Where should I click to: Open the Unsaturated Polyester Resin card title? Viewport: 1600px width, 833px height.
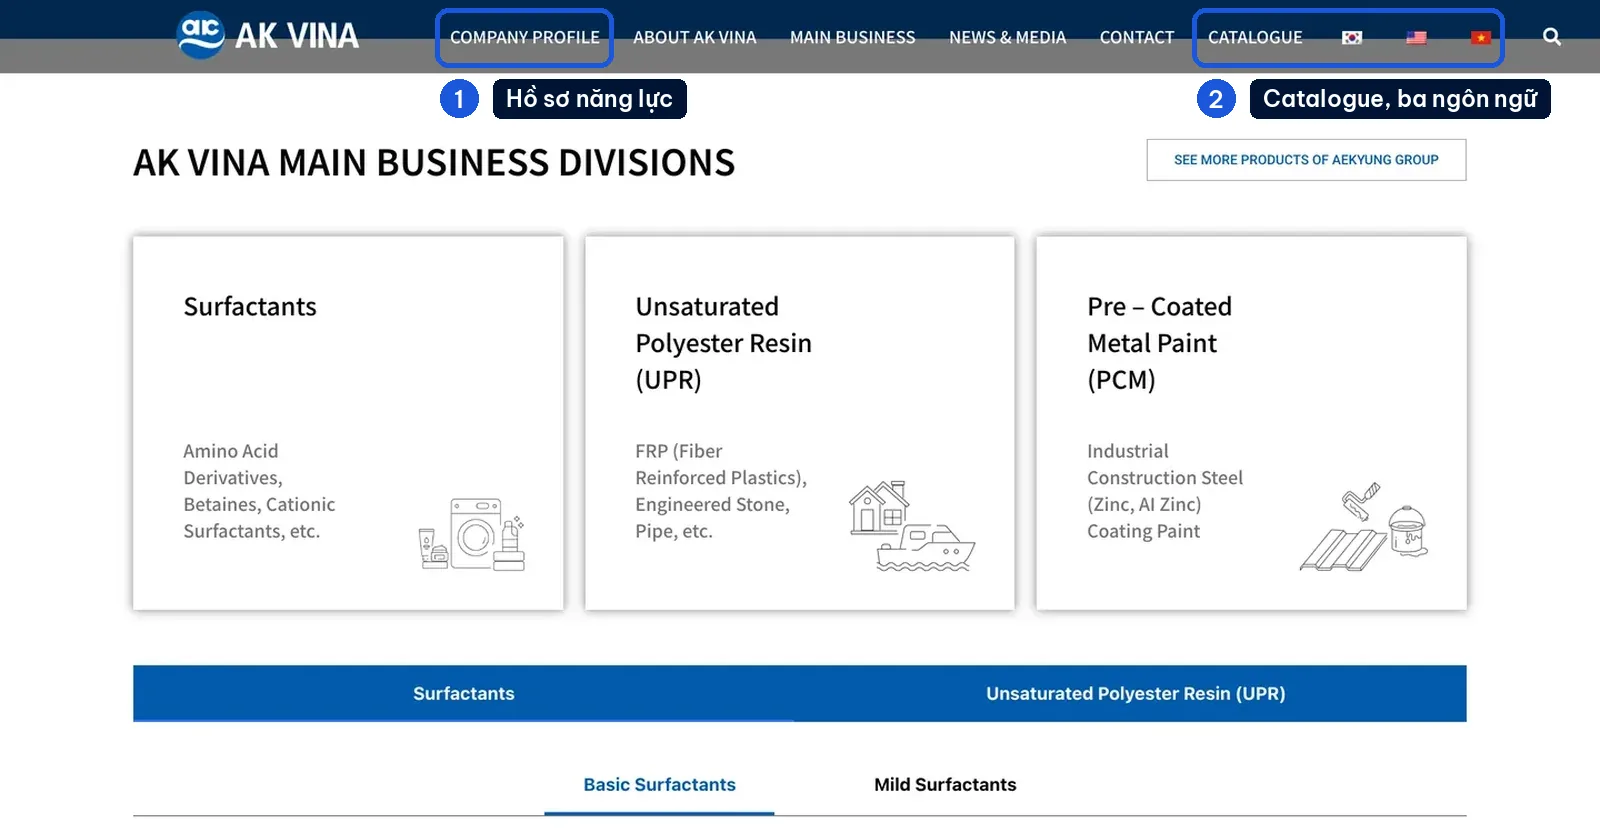724,343
